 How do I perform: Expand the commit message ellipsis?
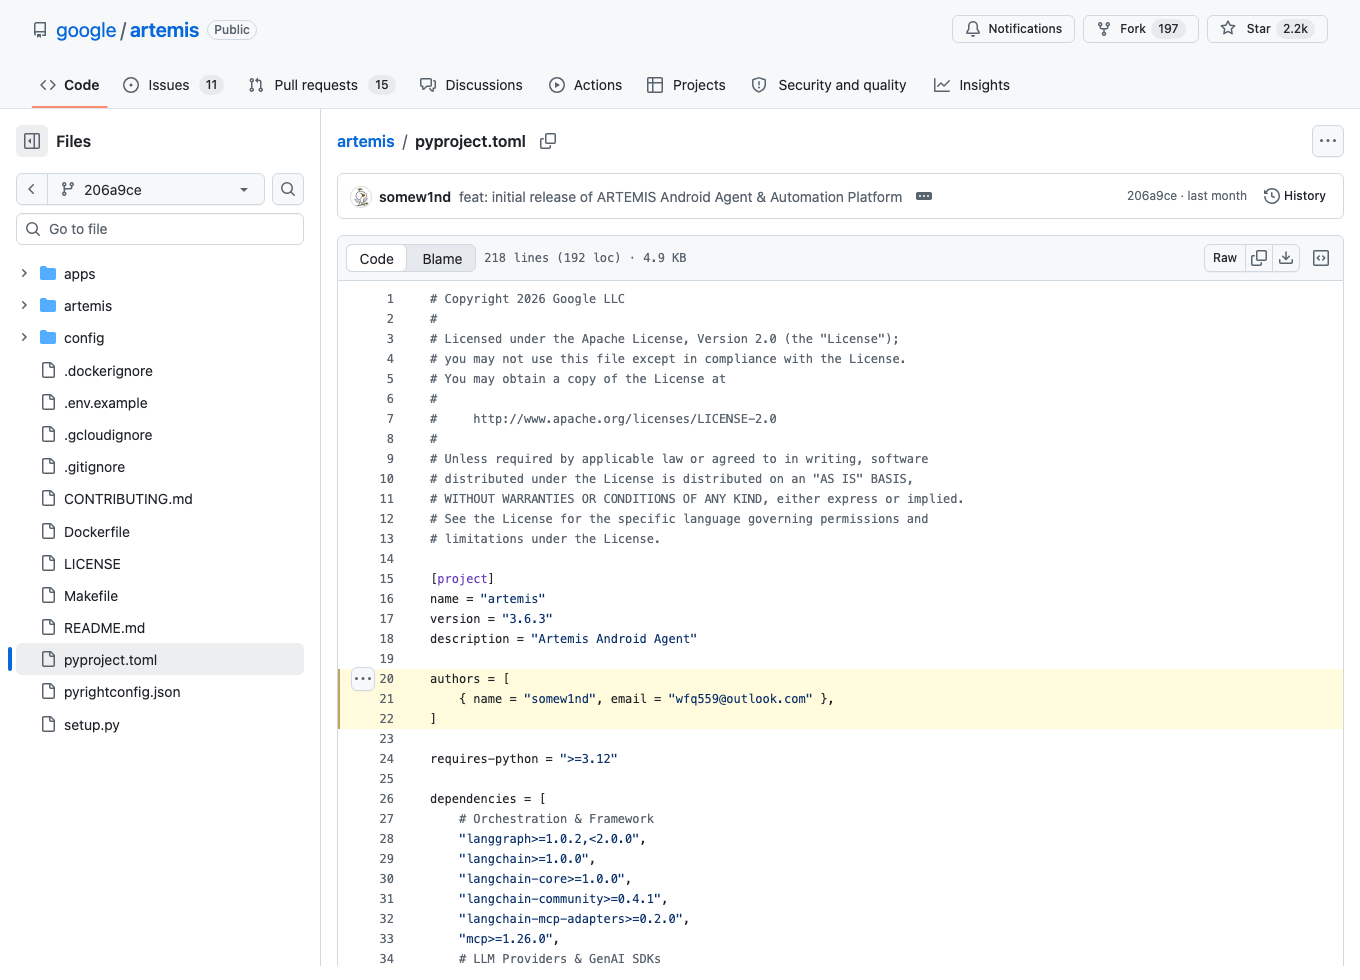click(924, 196)
